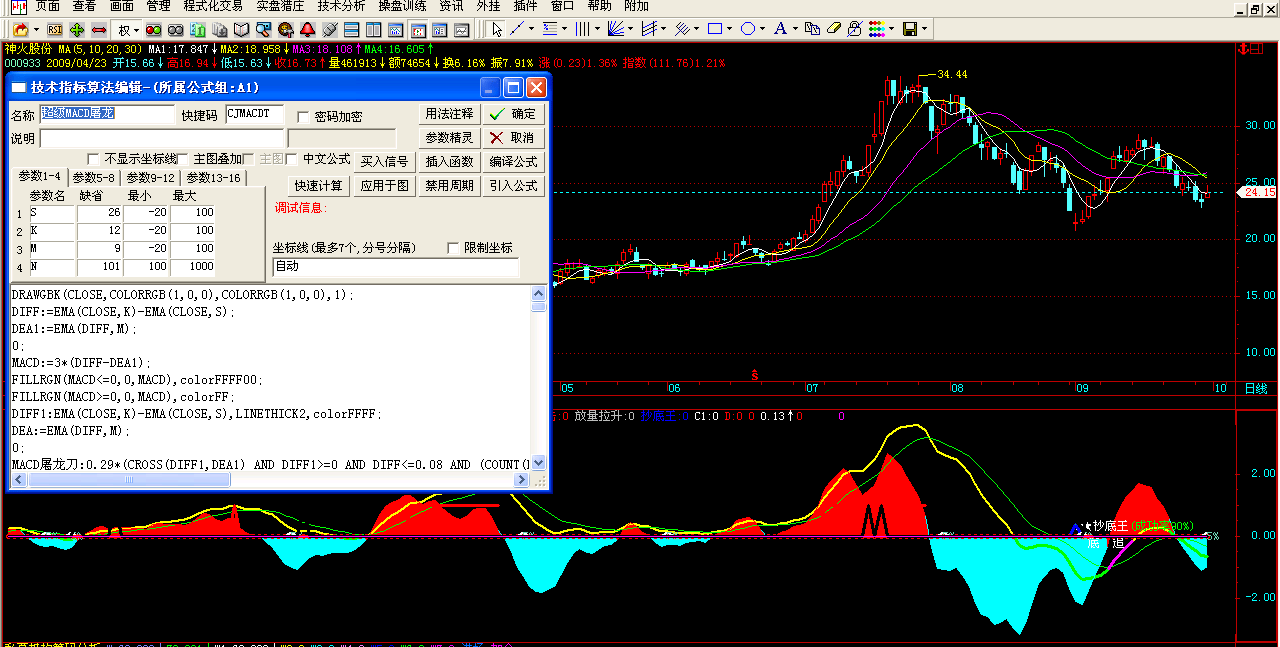This screenshot has height=647, width=1280.
Task: Expand the floppy disk save dropdown arrow
Action: pos(926,29)
